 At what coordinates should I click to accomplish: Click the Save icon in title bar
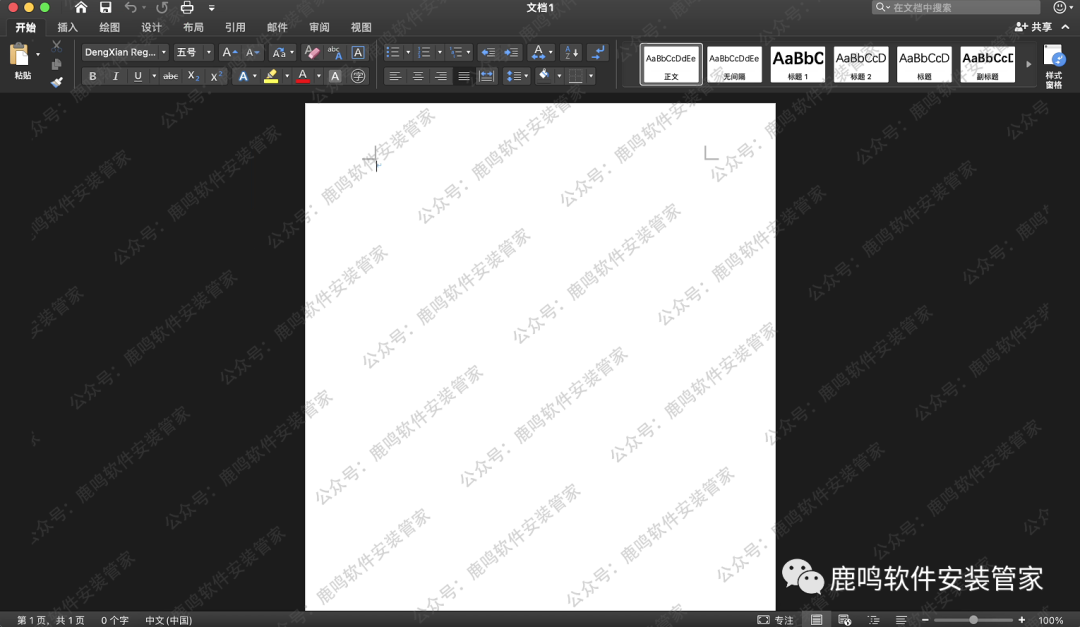pyautogui.click(x=105, y=8)
